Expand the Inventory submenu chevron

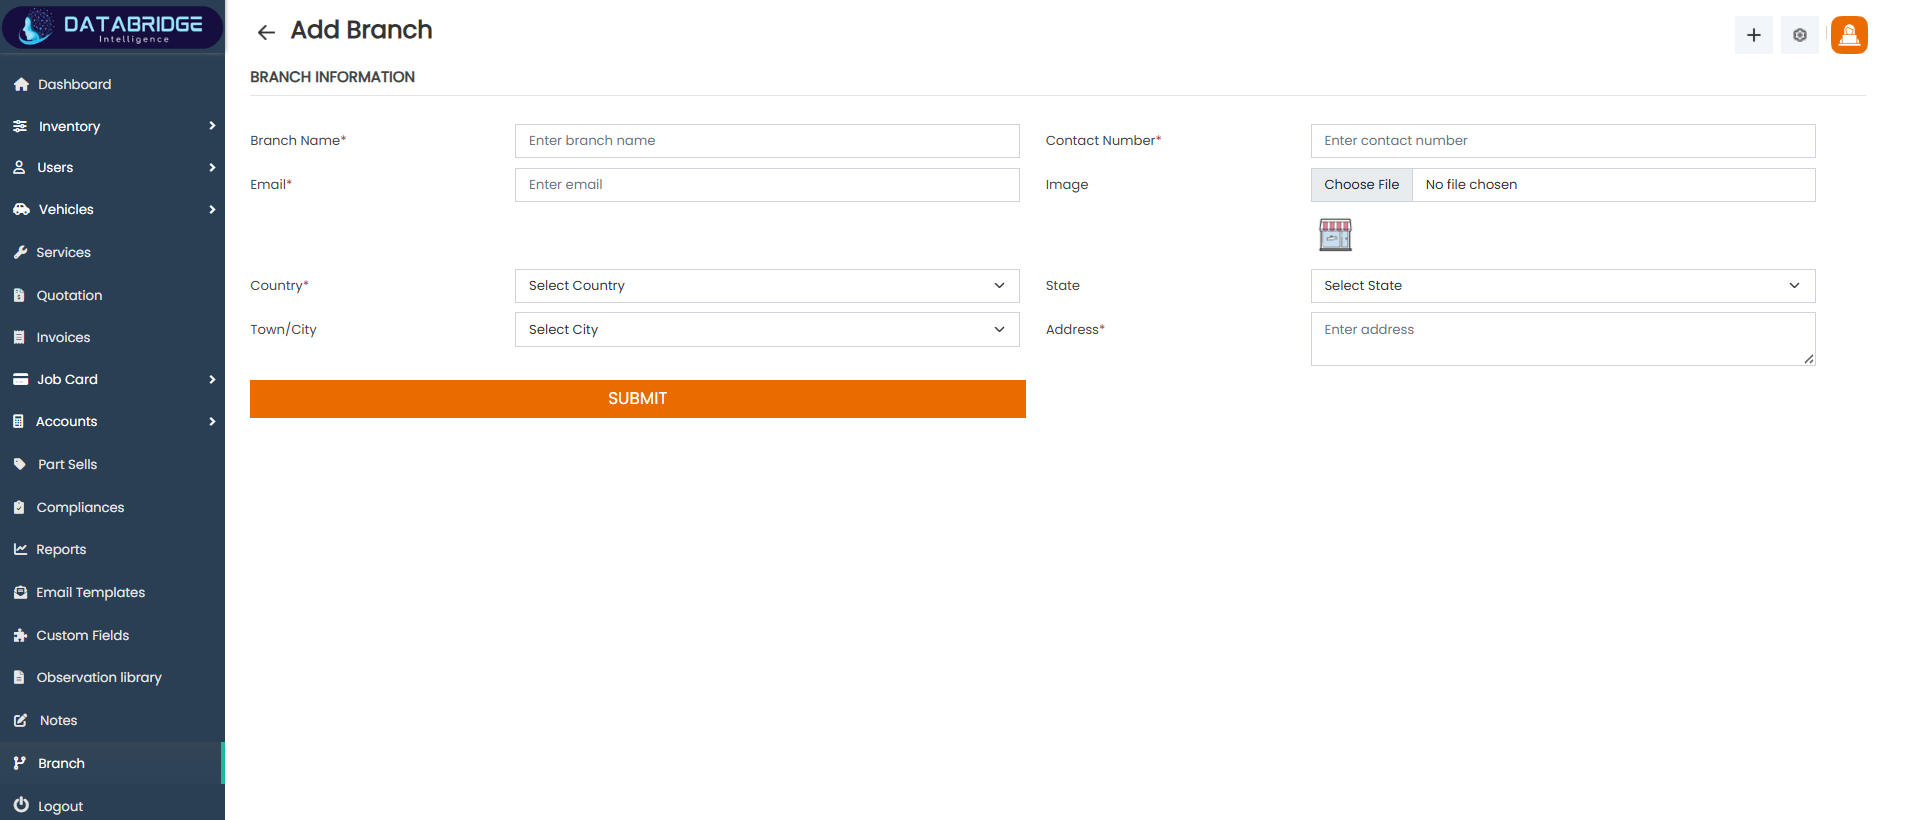tap(212, 126)
